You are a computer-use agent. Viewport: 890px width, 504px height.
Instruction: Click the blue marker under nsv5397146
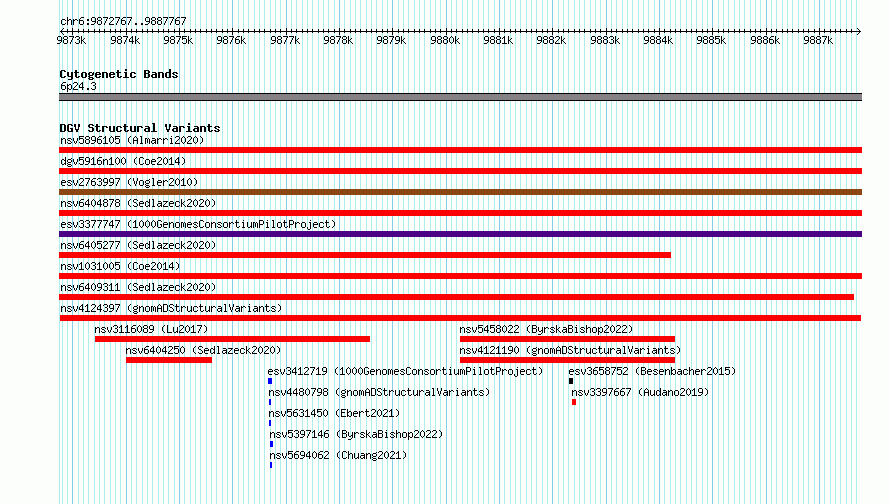[x=271, y=444]
